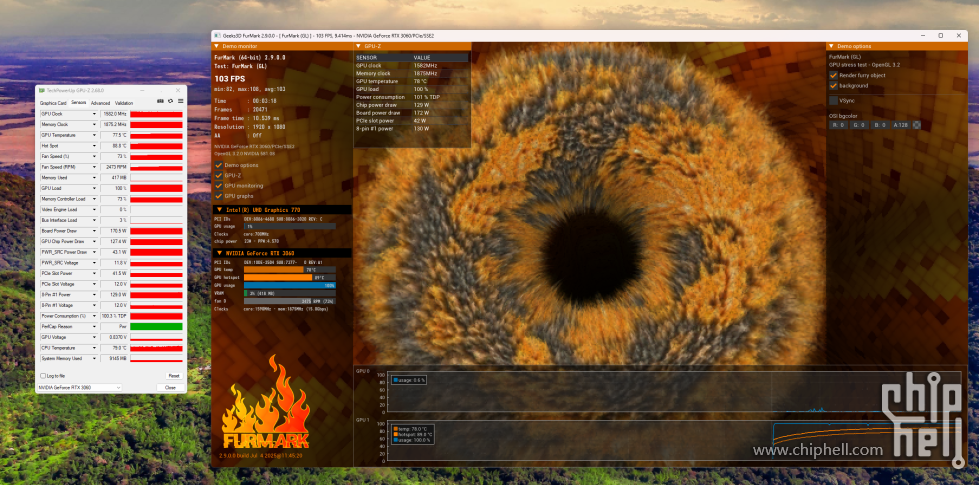Click the PCIe Slot Power value 41.5 W
Viewport: 979px width, 485px height.
click(x=114, y=273)
